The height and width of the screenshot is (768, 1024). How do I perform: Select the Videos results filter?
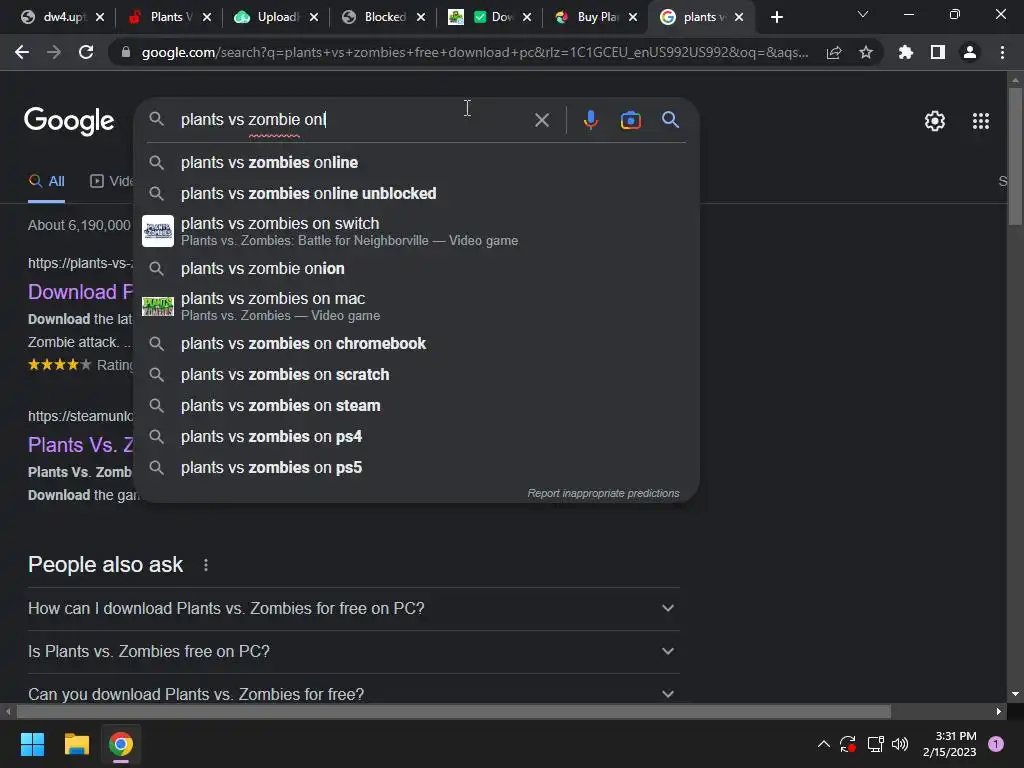coord(111,182)
